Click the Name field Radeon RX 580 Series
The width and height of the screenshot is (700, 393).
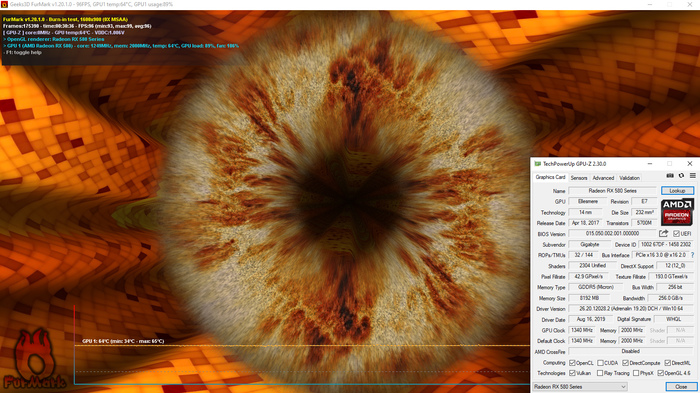click(x=612, y=191)
